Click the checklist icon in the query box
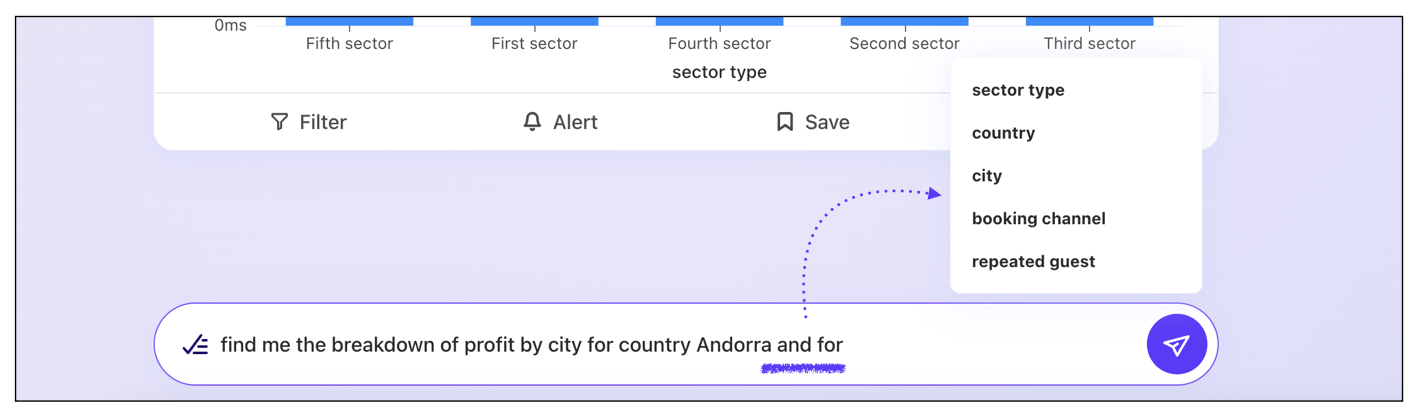This screenshot has width=1422, height=418. (x=195, y=346)
